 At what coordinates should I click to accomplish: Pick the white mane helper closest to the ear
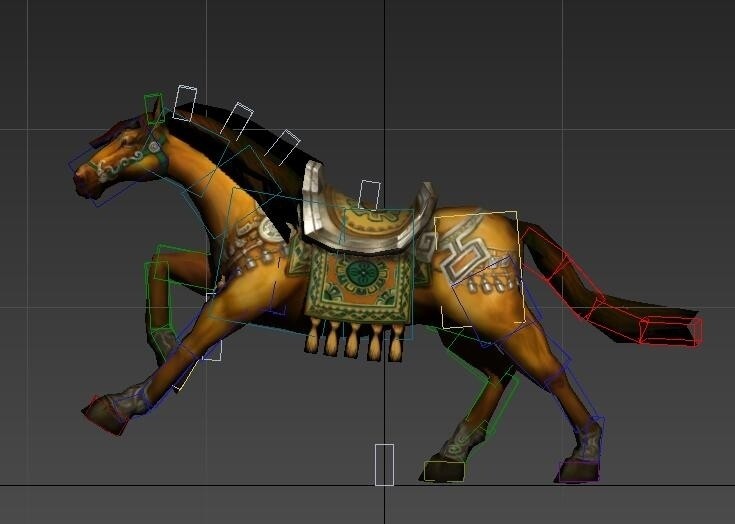click(185, 103)
